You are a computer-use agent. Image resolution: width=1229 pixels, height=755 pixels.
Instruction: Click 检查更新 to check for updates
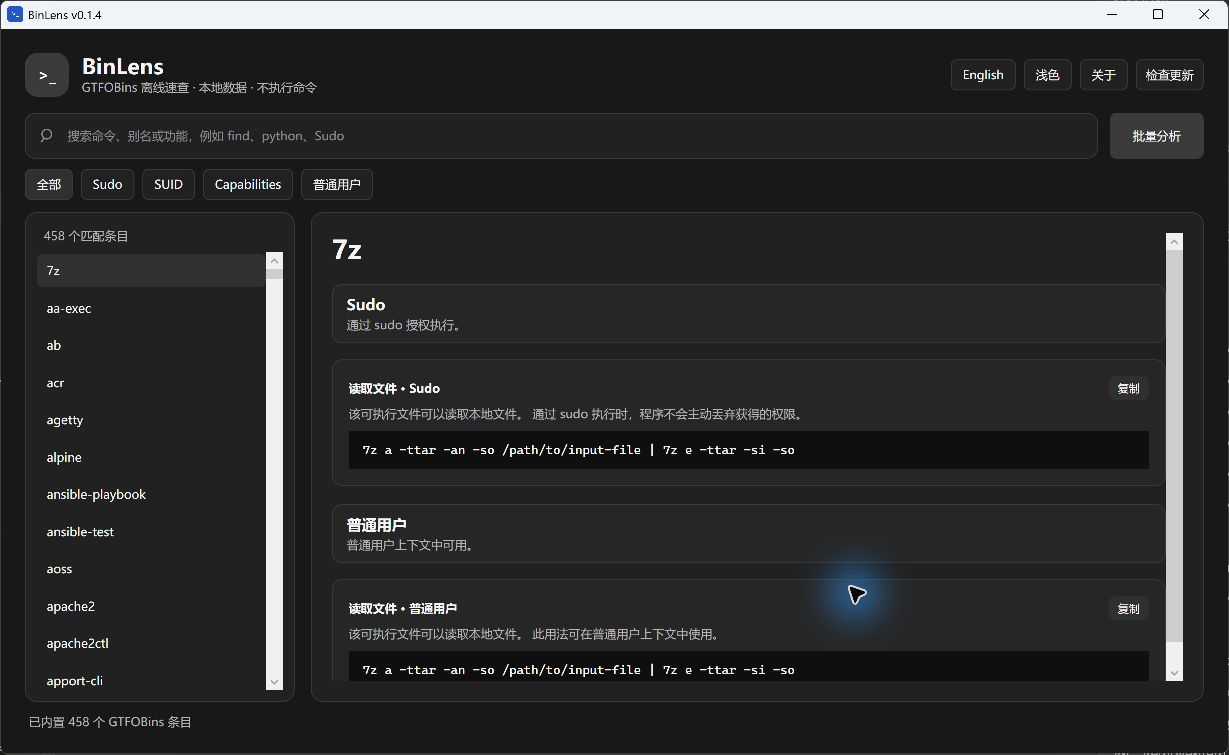pos(1170,75)
